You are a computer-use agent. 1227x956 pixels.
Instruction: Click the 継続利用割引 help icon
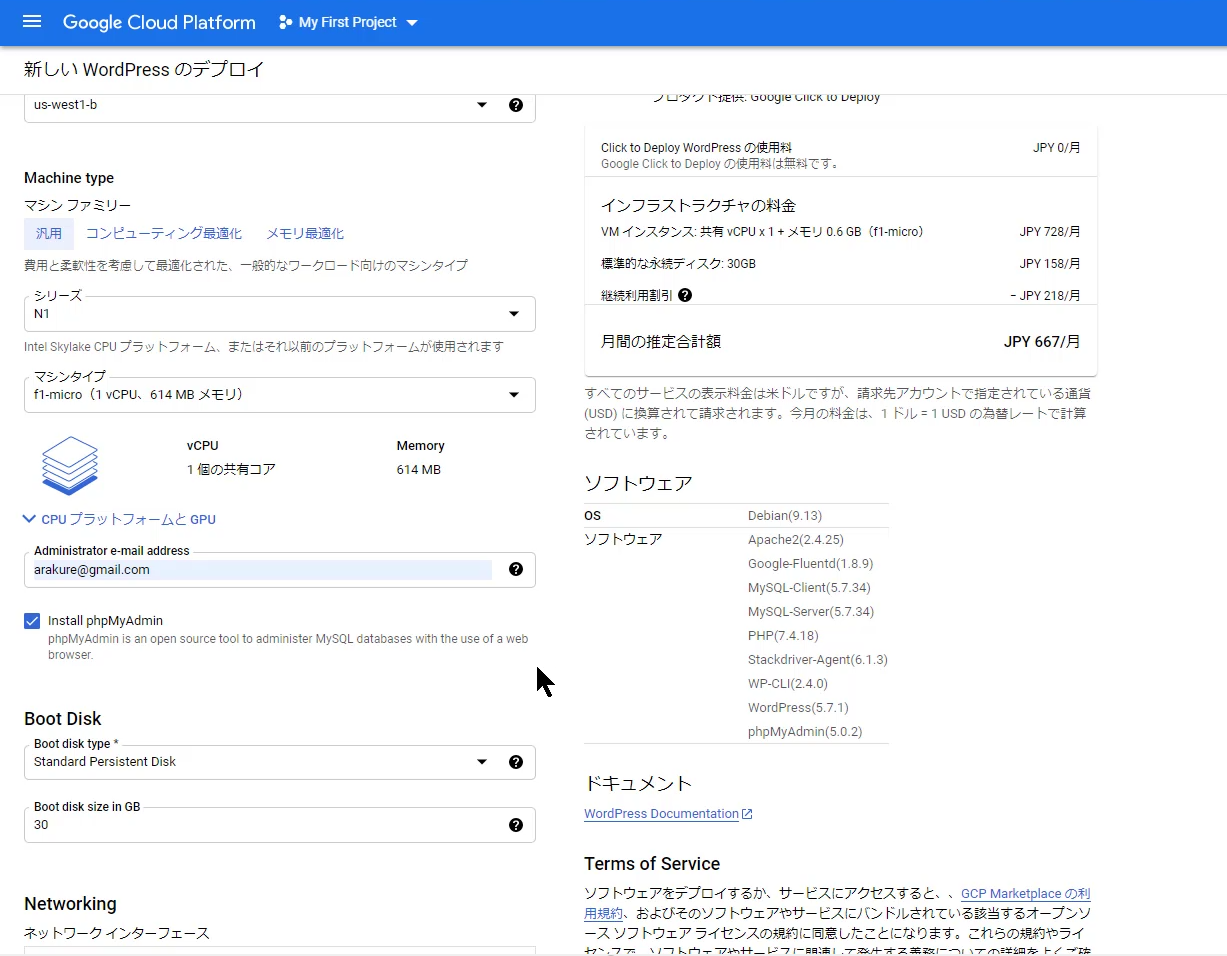pos(685,295)
